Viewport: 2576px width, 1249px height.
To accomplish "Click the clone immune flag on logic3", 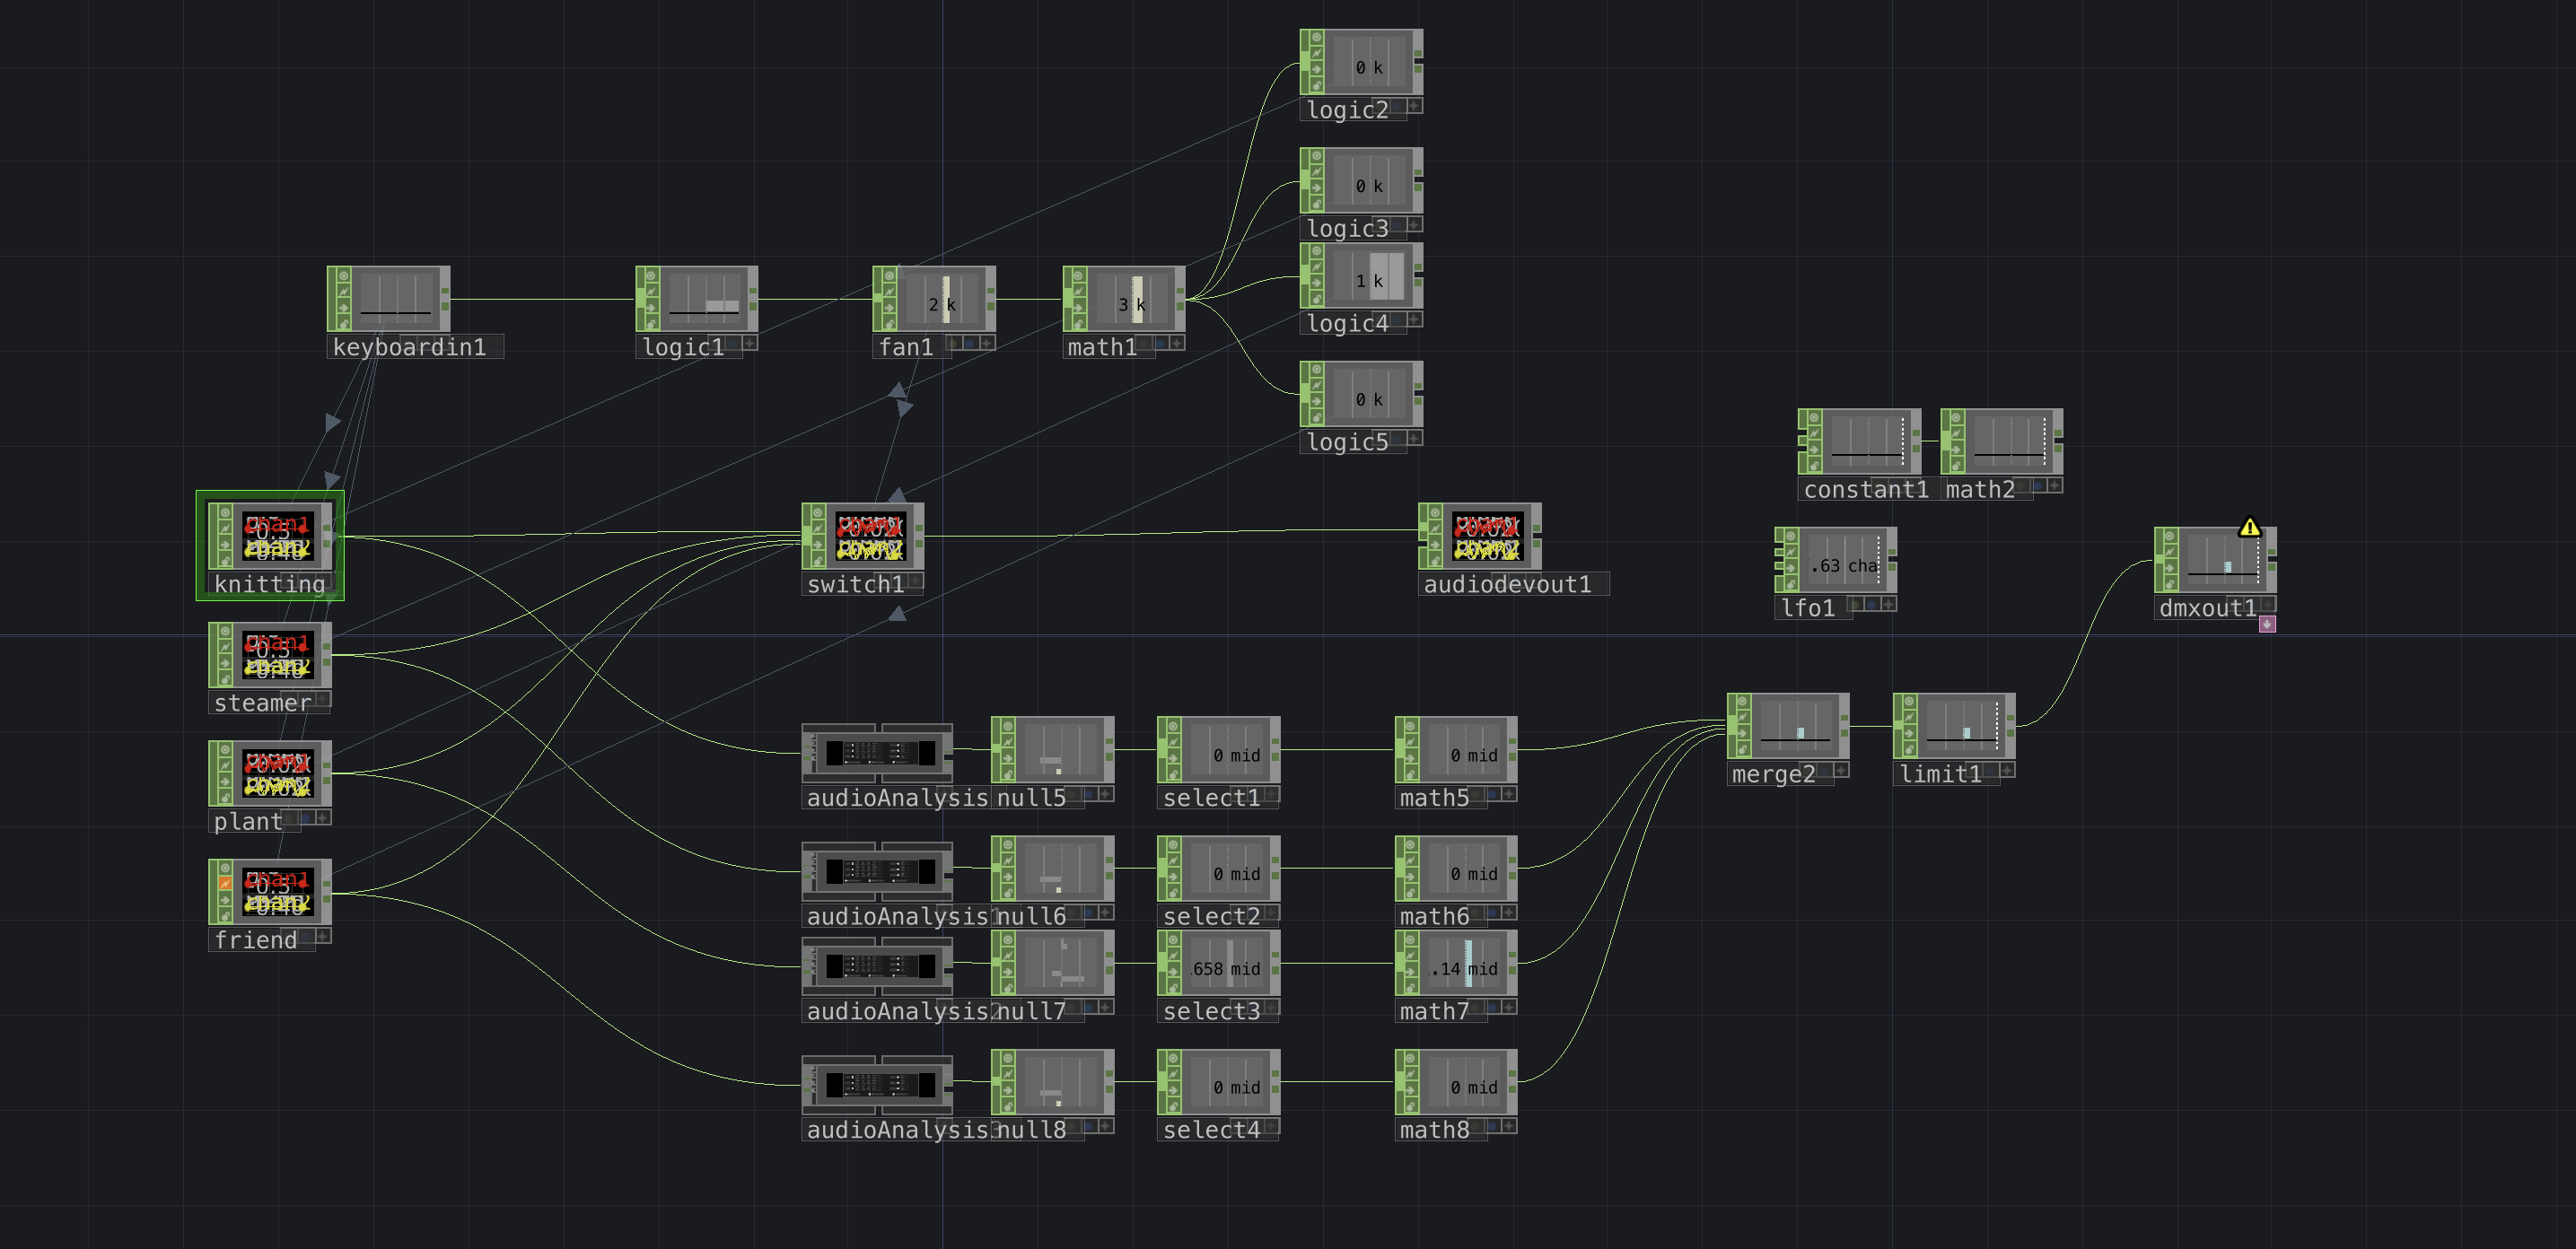I will [1315, 173].
